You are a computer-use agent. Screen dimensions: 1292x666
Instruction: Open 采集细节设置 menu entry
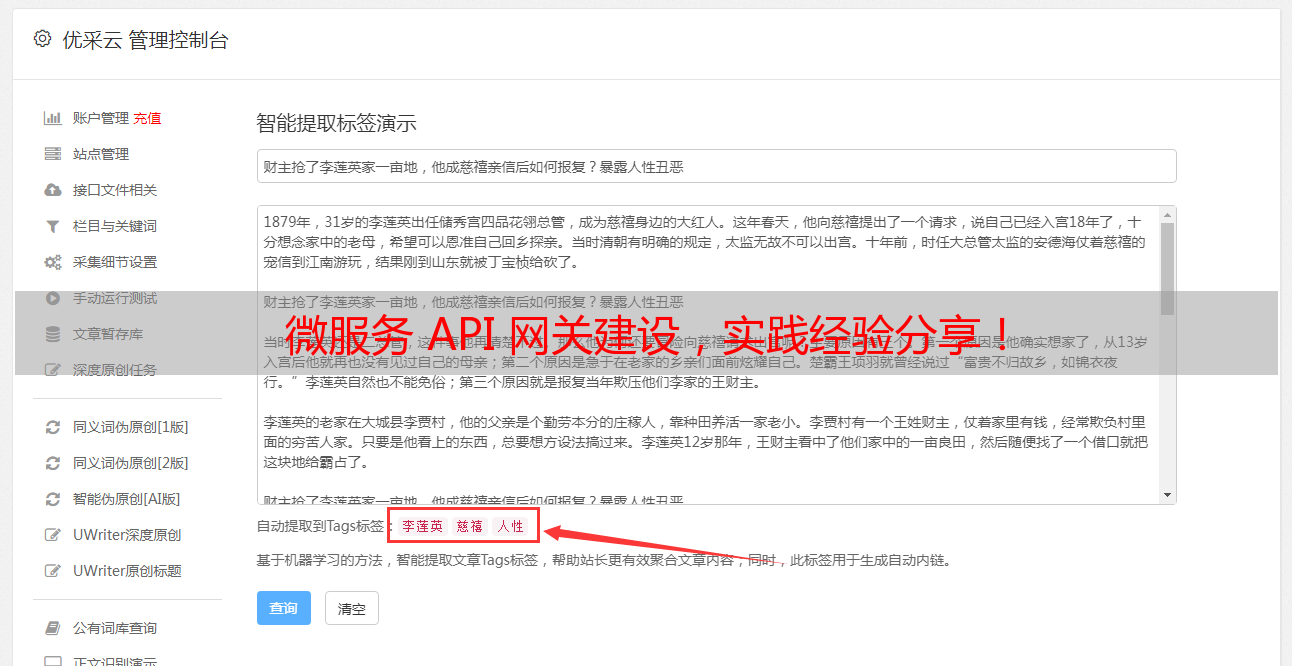tap(115, 262)
